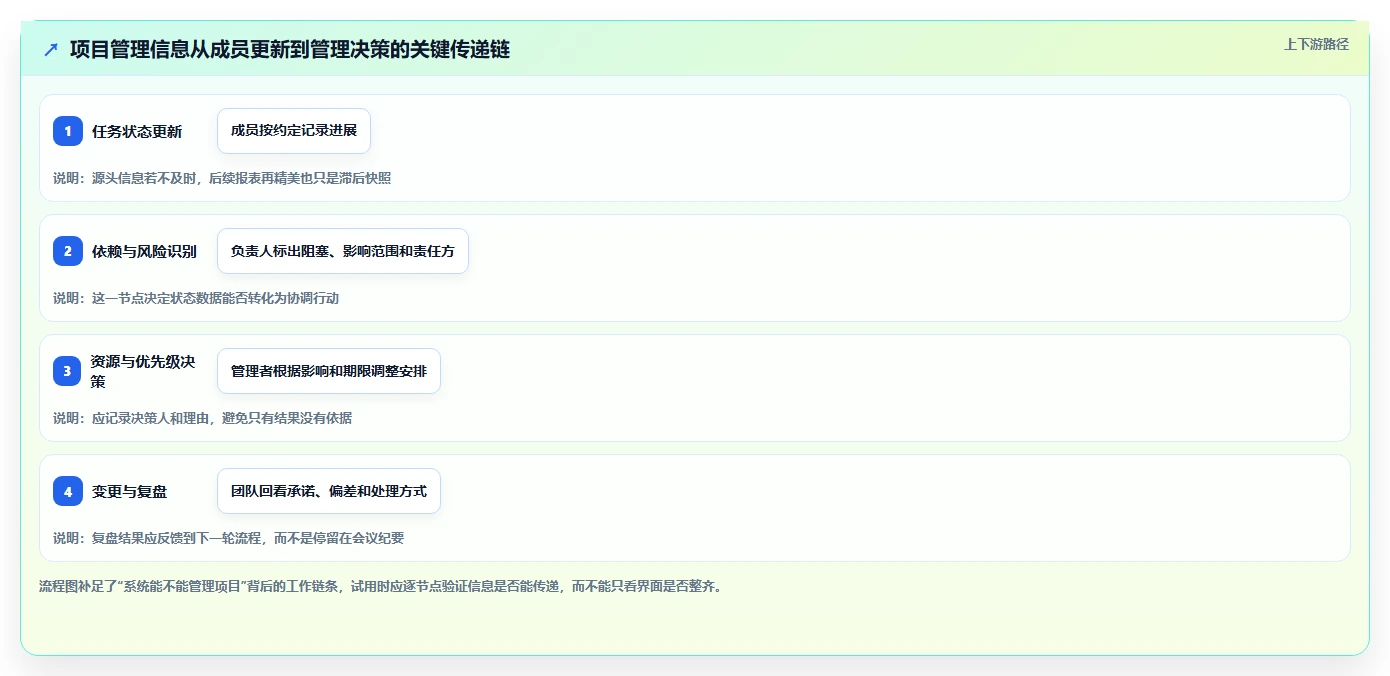Screen dimensions: 1390x676
Task: Click the note starting 复盘结果应反馈
Action: [x=228, y=538]
